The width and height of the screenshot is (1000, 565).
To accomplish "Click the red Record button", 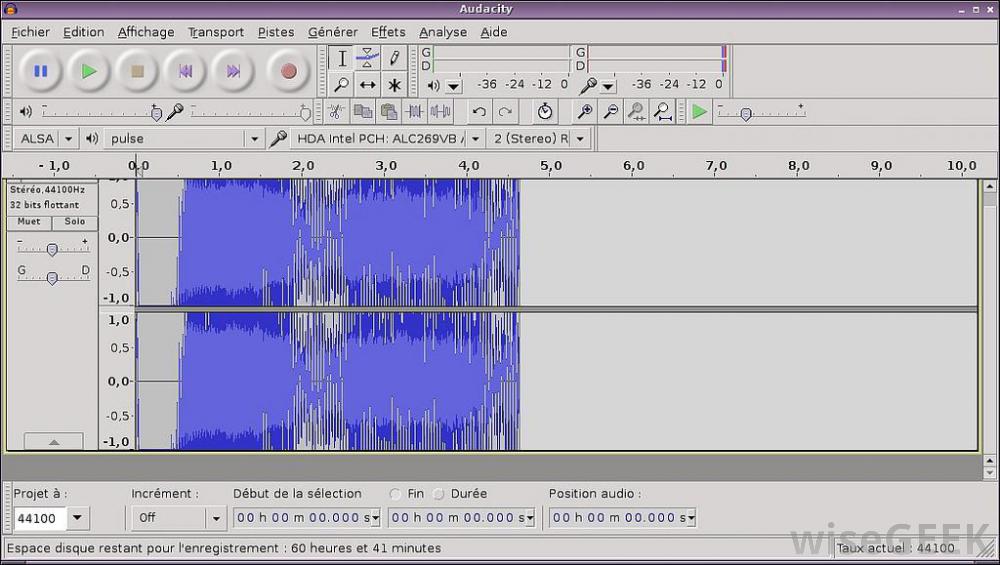I will point(289,71).
